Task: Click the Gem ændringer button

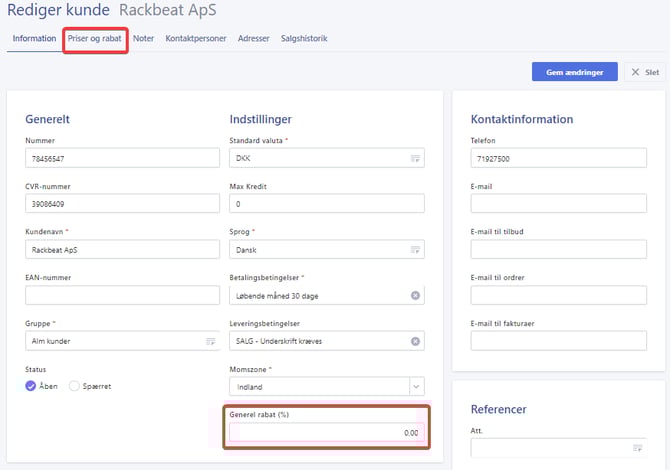Action: (x=574, y=72)
